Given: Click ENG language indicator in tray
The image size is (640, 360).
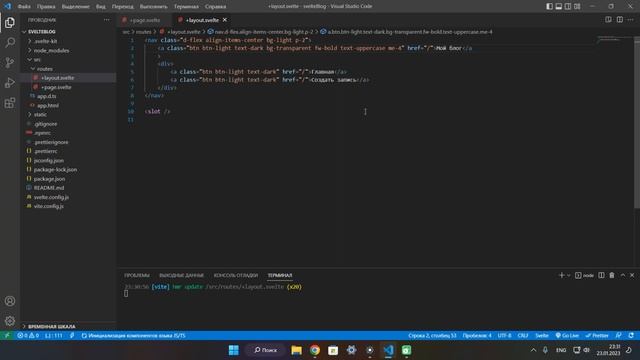Looking at the screenshot, I should [x=561, y=350].
